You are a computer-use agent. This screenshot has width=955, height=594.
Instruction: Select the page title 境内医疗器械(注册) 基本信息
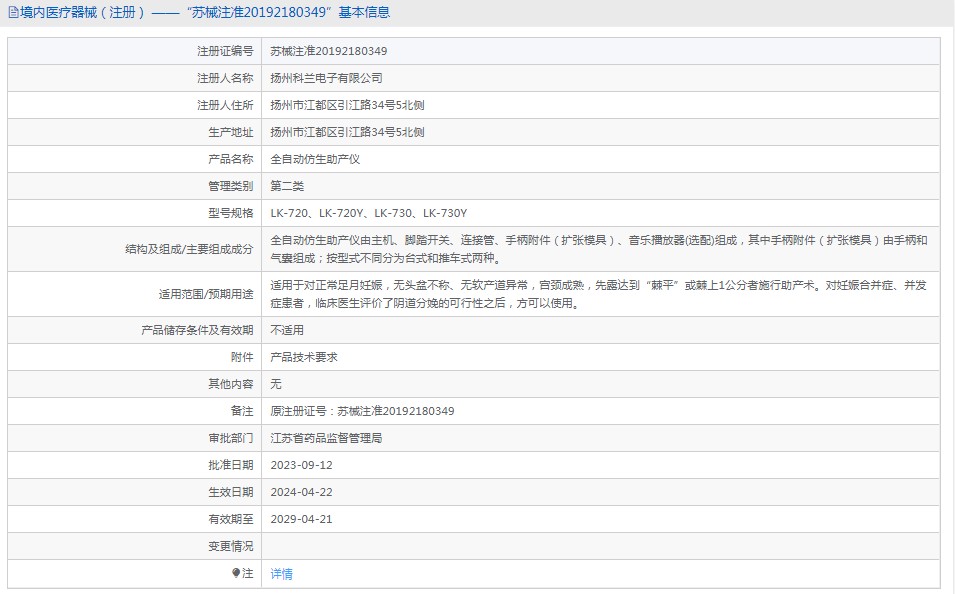pos(205,12)
